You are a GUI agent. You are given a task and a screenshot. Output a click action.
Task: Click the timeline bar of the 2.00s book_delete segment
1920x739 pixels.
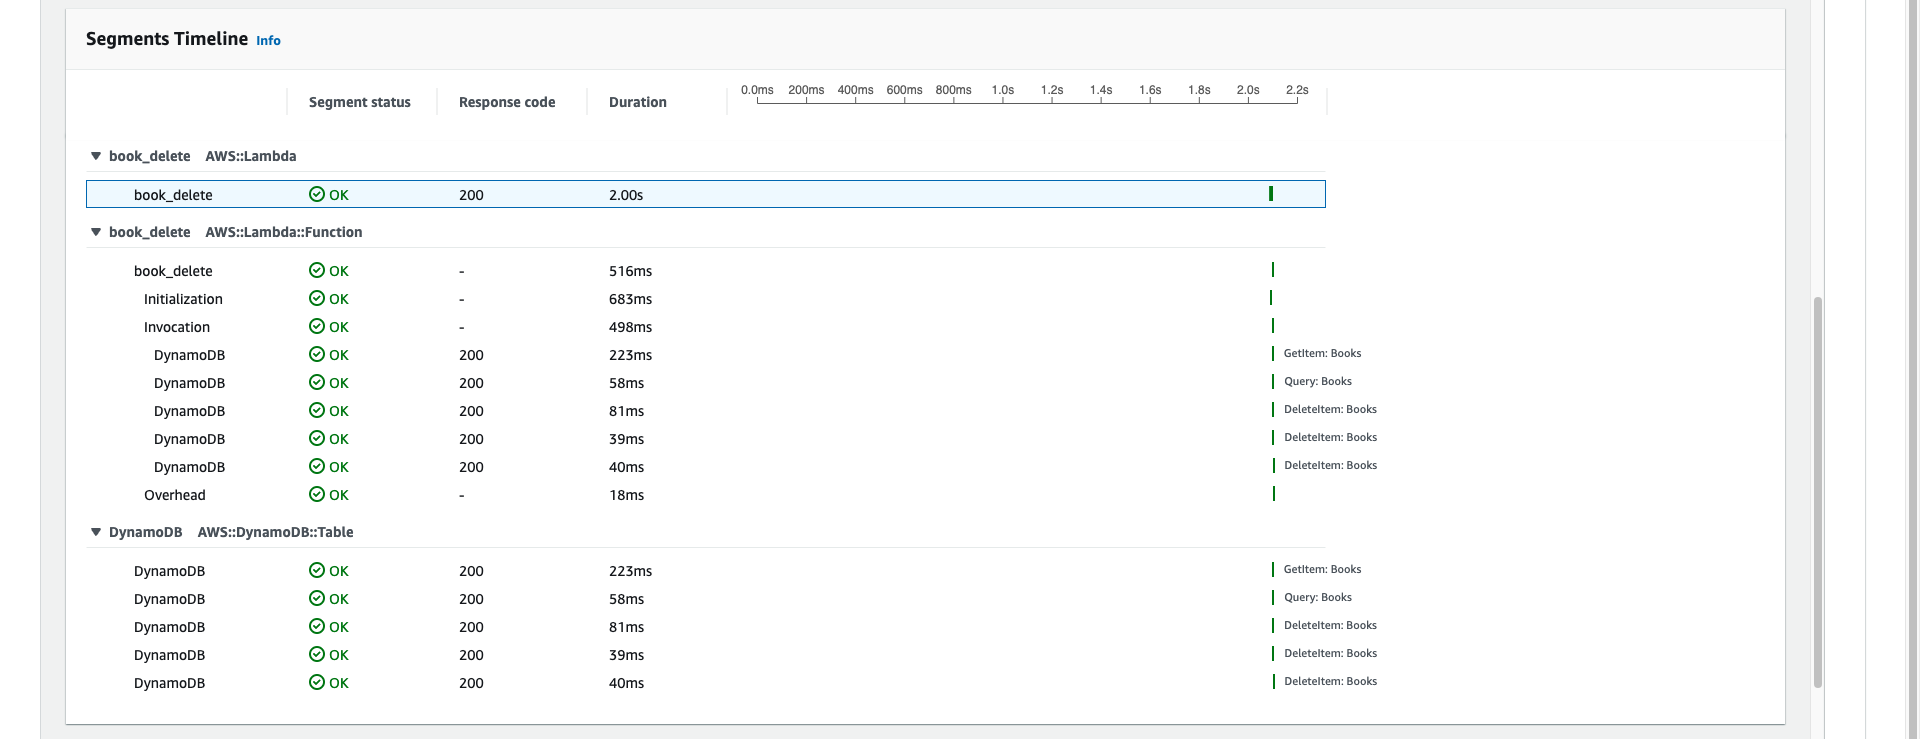pos(1271,193)
